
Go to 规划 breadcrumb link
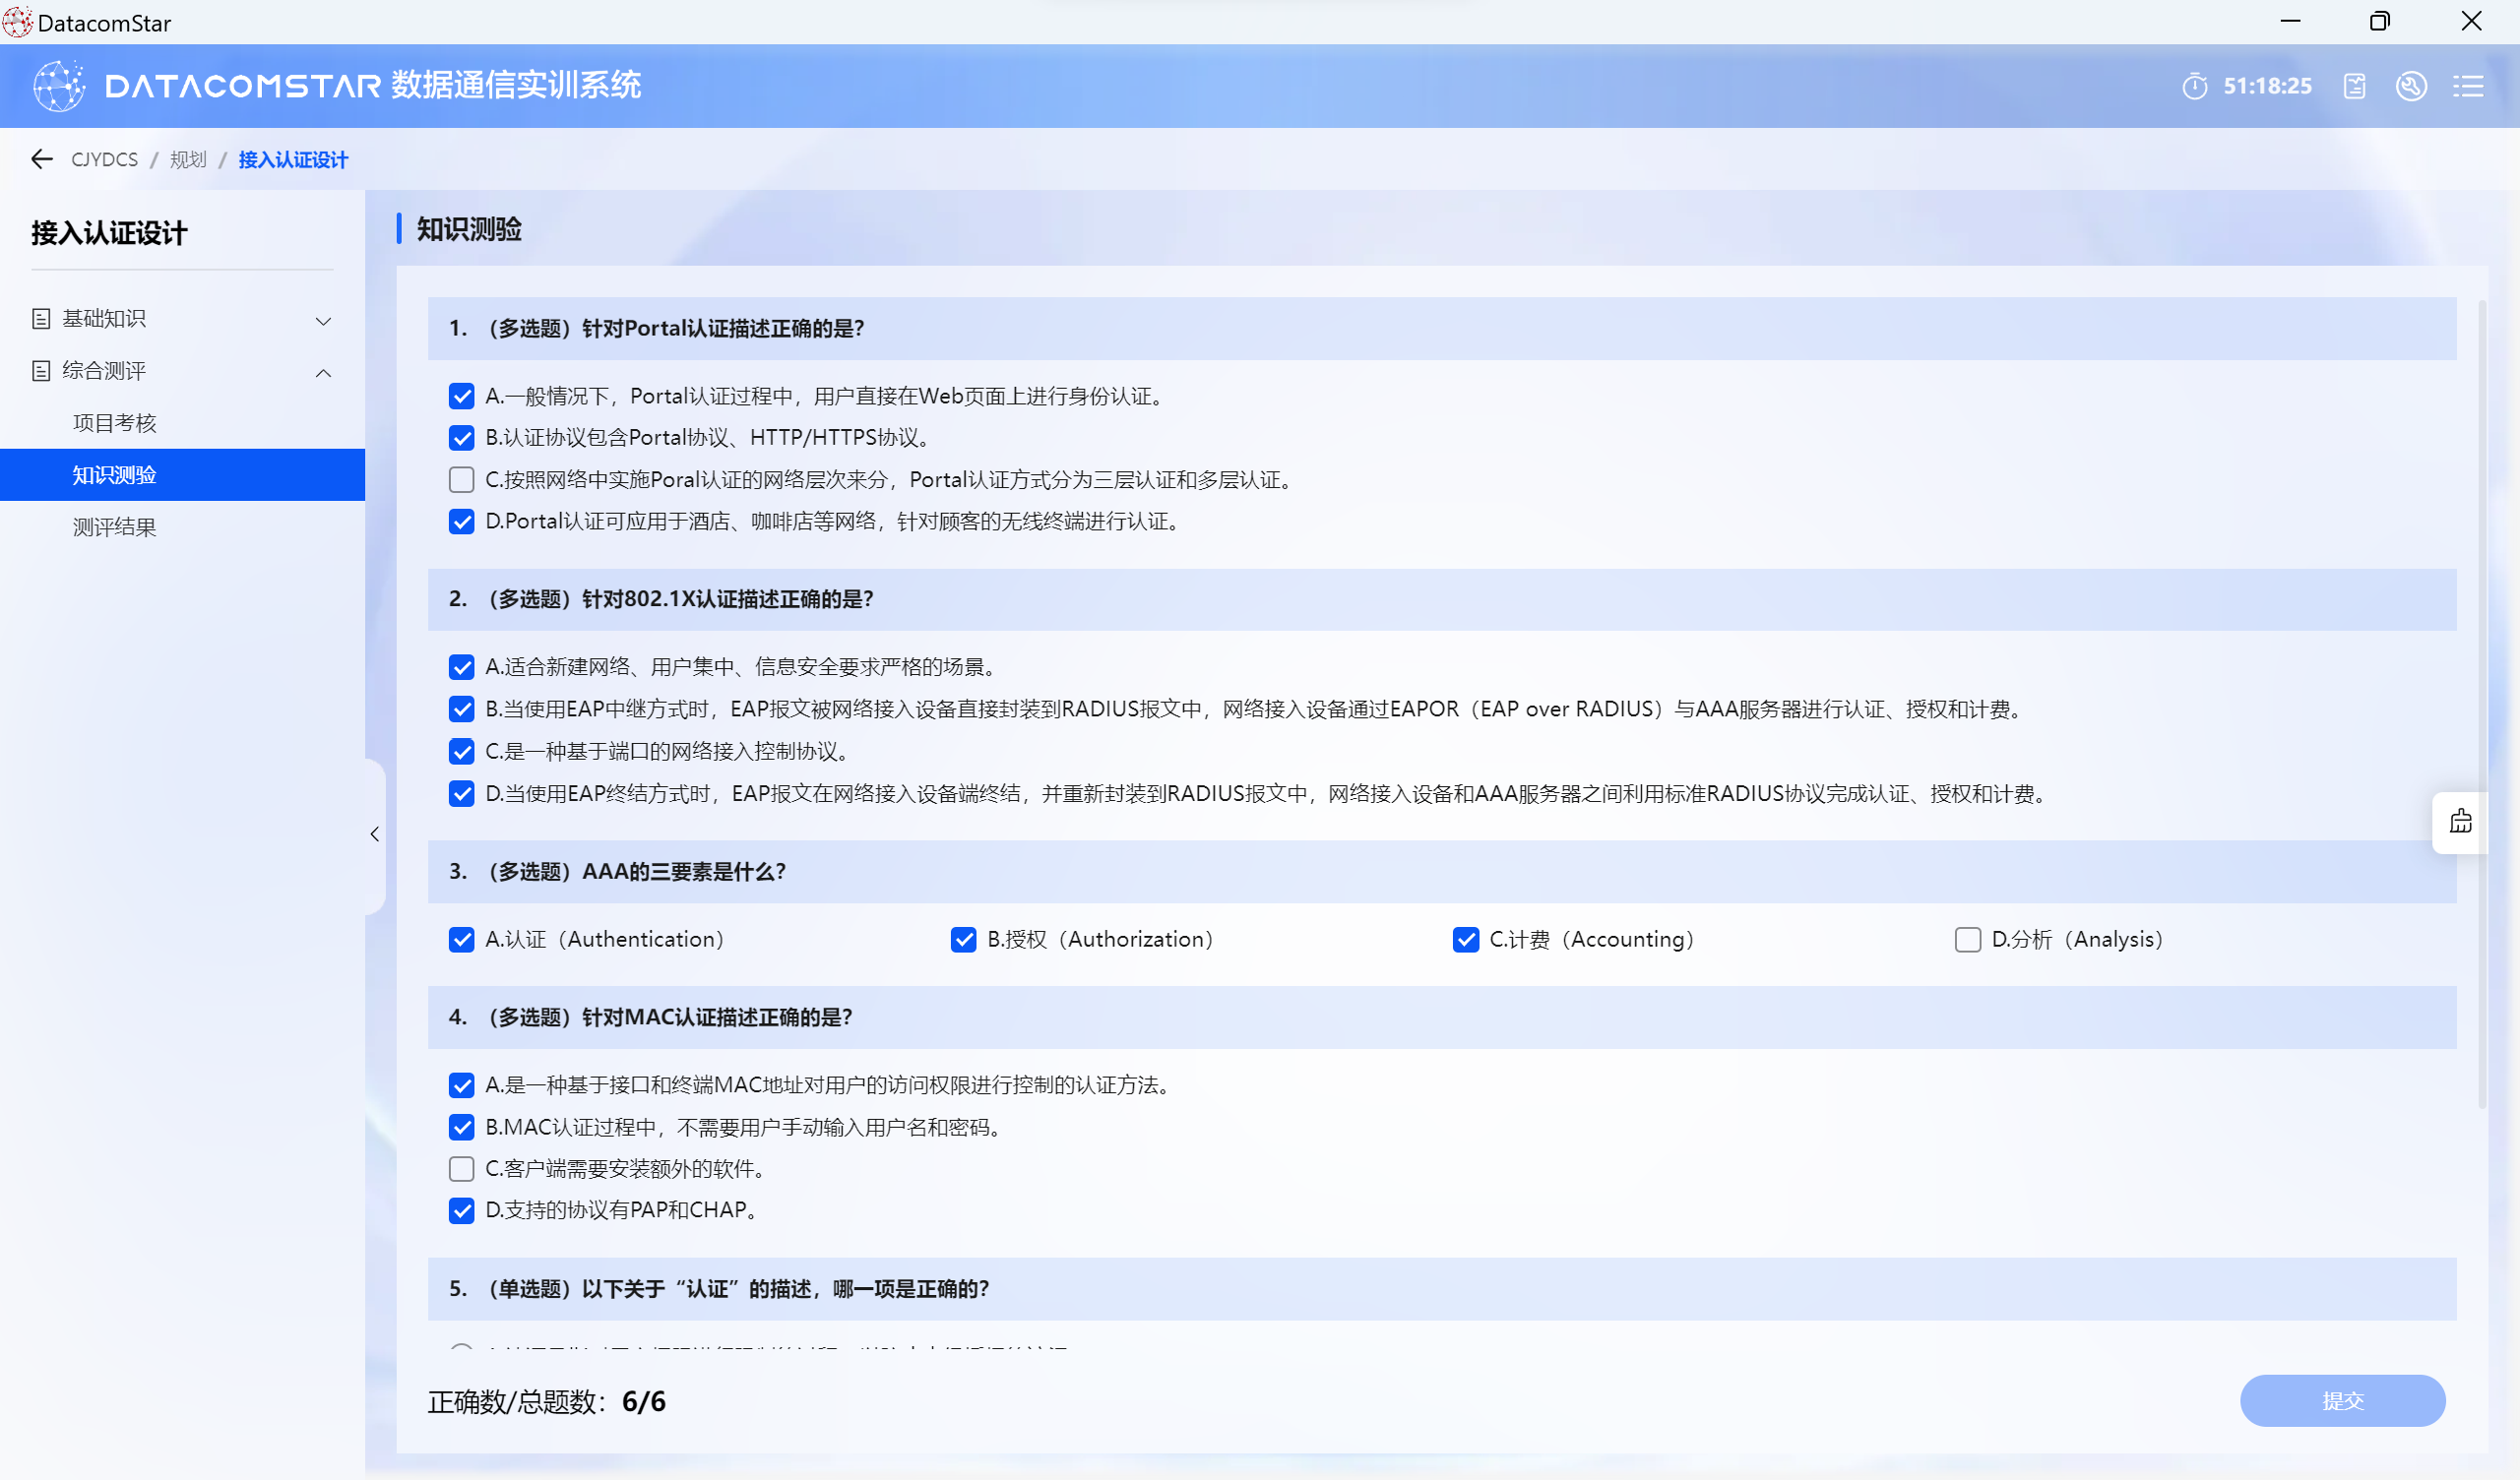188,160
